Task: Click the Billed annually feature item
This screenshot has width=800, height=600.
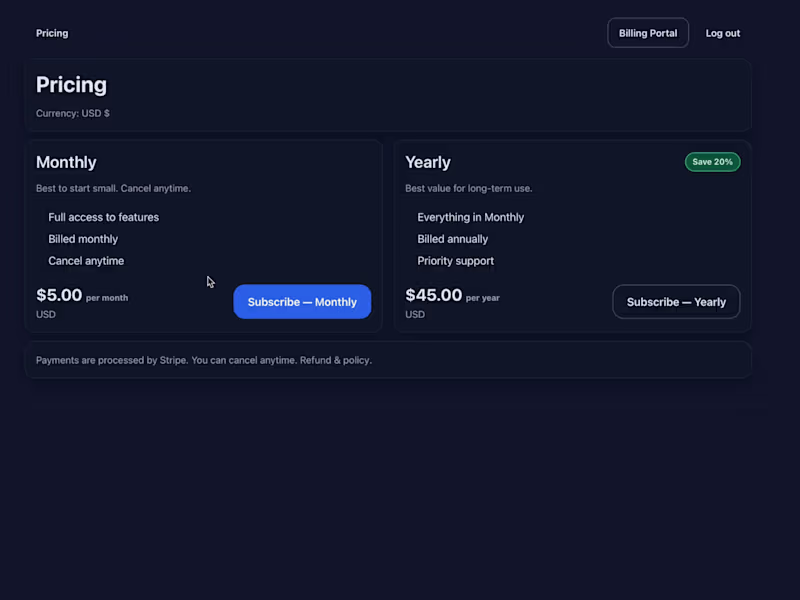Action: tap(451, 239)
